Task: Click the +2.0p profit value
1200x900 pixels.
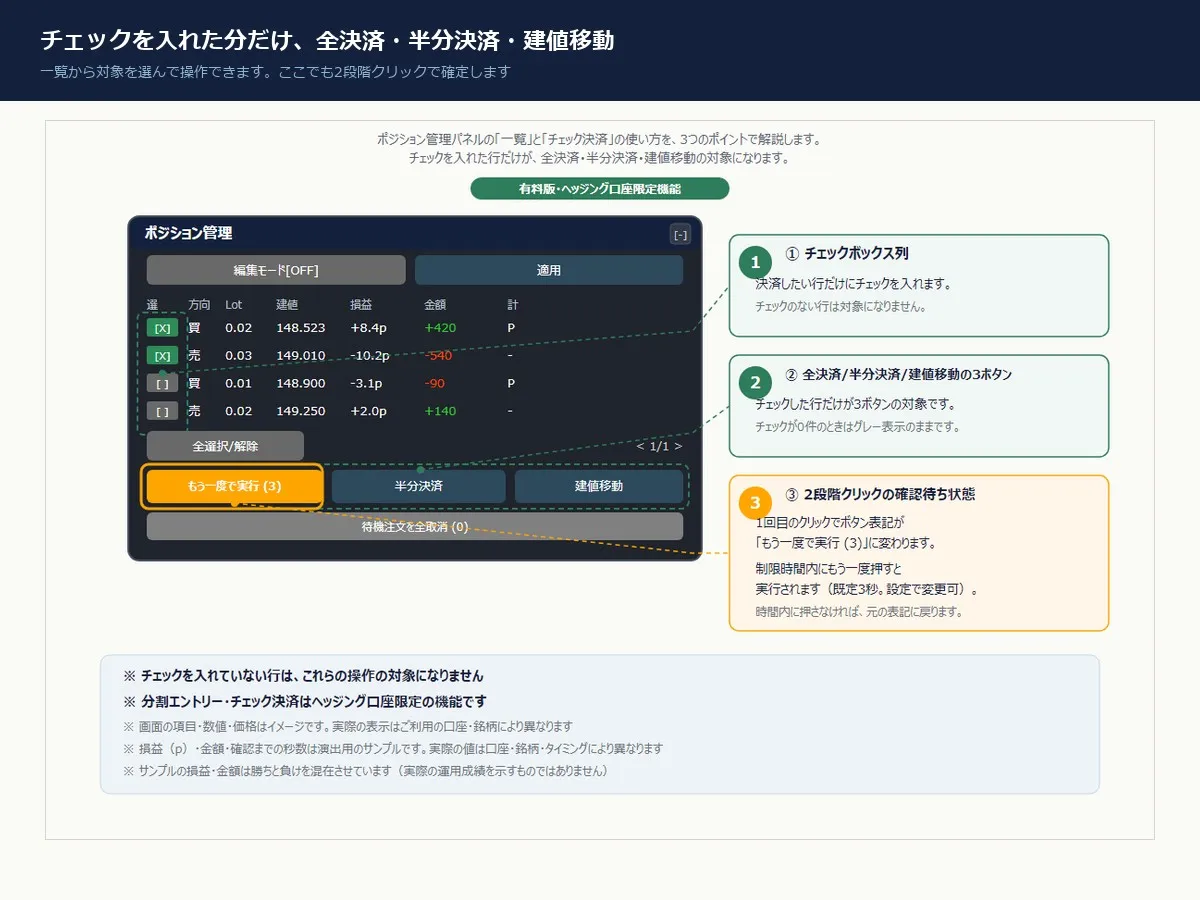Action: coord(367,411)
